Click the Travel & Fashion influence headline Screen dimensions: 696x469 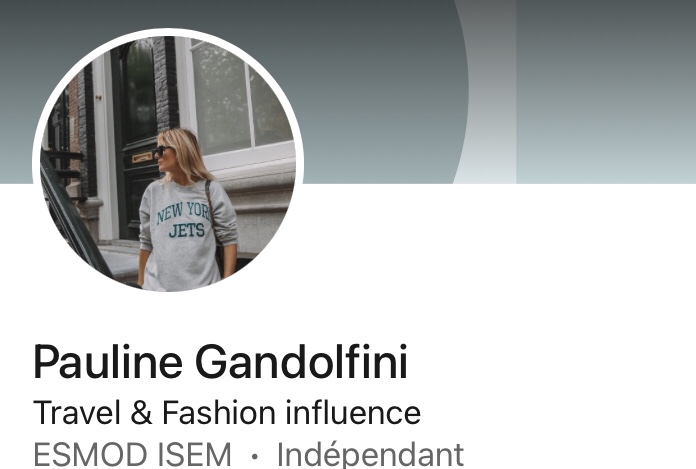(227, 413)
